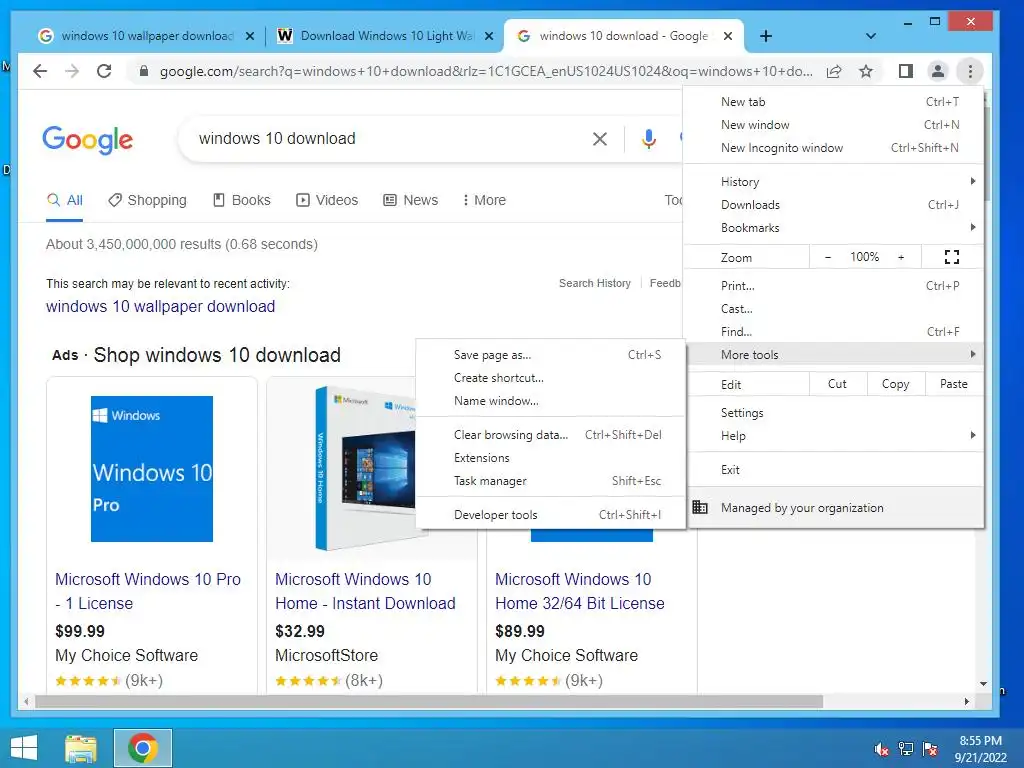The width and height of the screenshot is (1024, 768).
Task: Switch to the Shopping search tab
Action: [x=148, y=200]
